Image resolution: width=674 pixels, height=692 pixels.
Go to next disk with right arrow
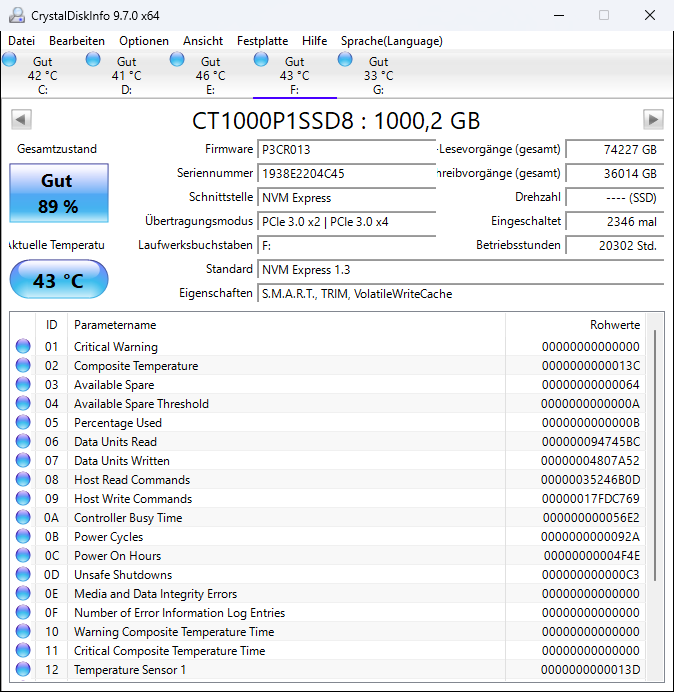pyautogui.click(x=653, y=119)
